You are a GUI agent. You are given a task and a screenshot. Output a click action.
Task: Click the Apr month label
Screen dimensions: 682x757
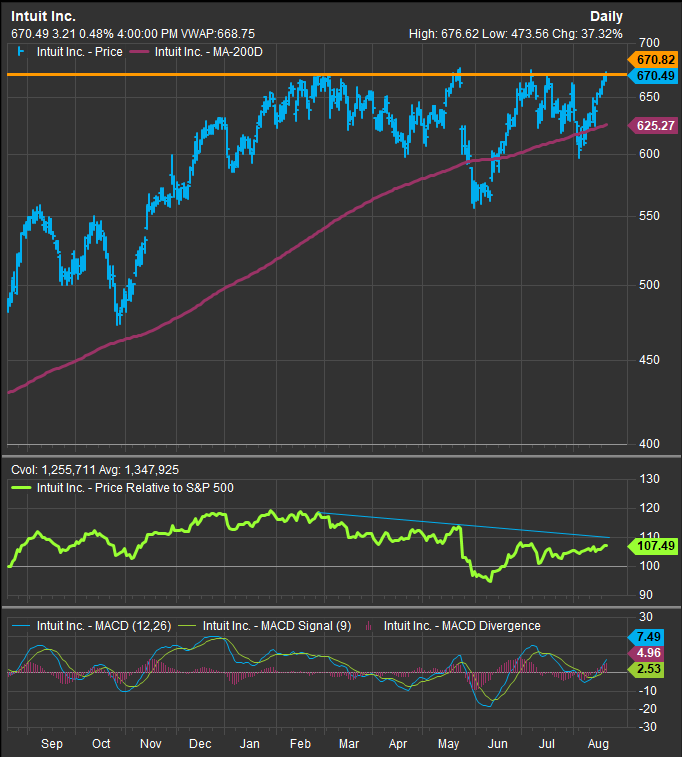pyautogui.click(x=398, y=744)
